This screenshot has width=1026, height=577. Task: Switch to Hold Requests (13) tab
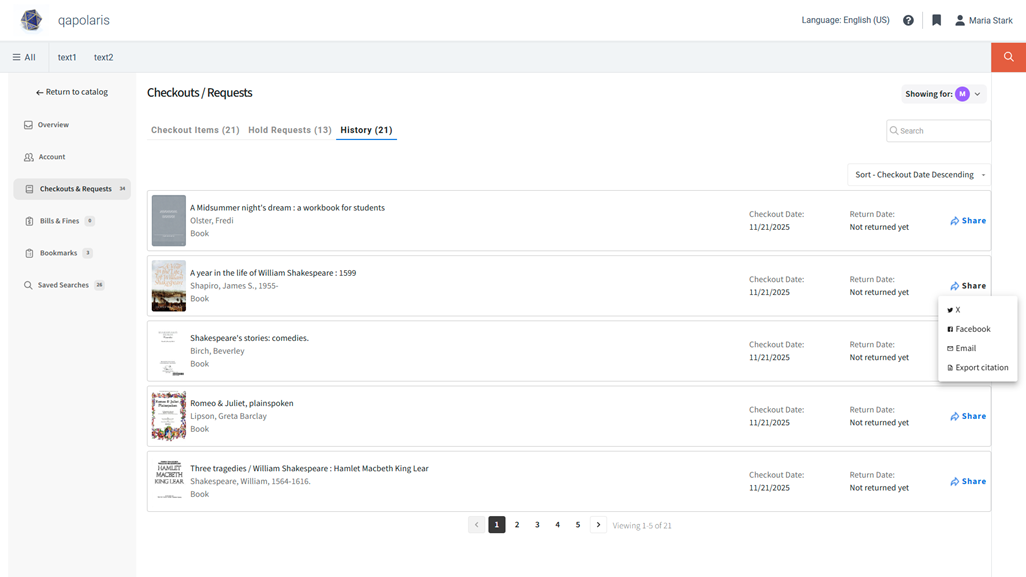290,130
